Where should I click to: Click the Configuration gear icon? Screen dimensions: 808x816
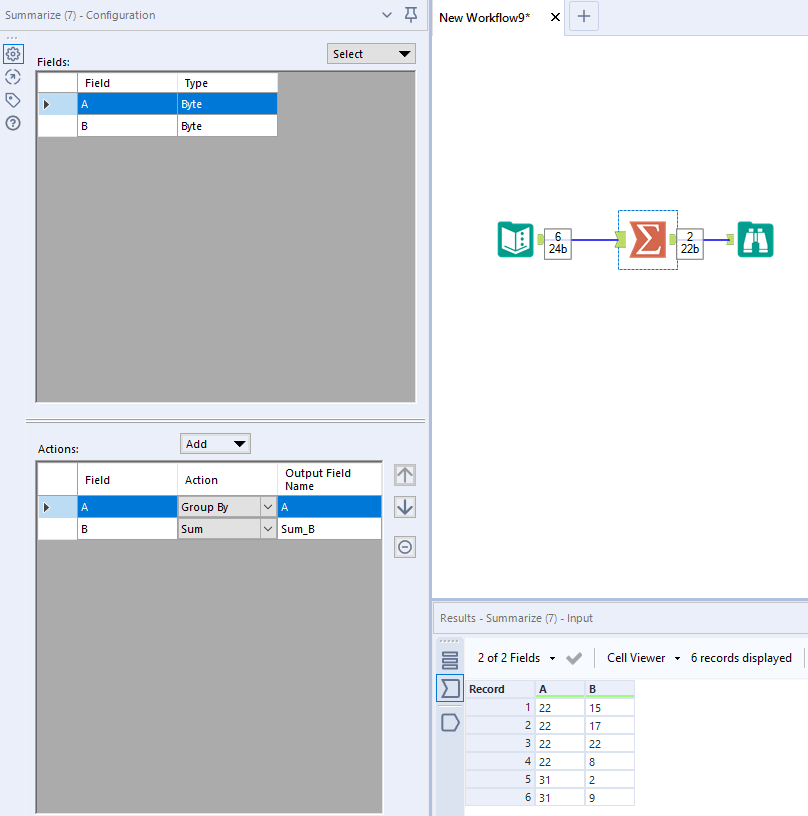[13, 54]
